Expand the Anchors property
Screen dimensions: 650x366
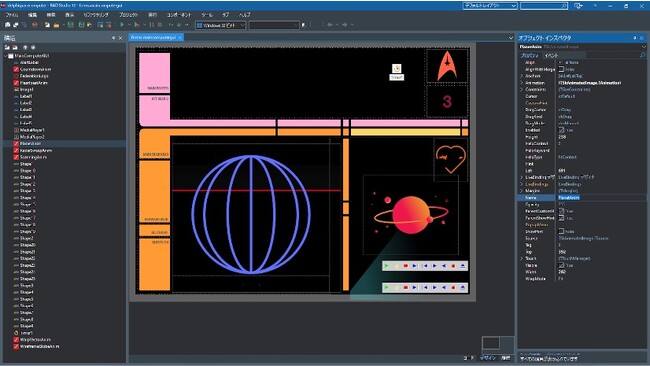tap(521, 76)
